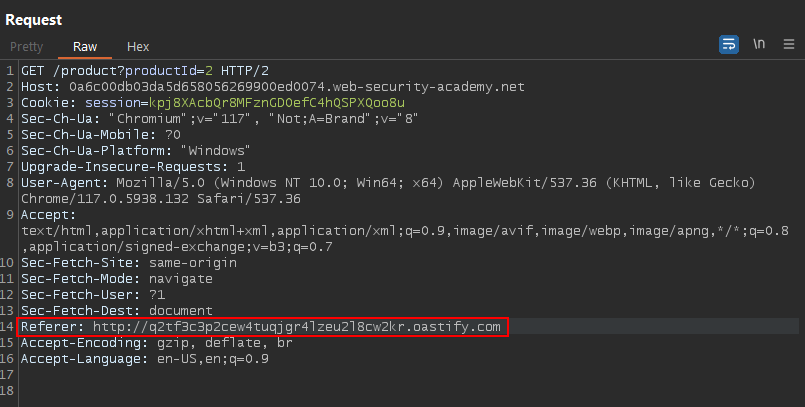Click the Sec-Fetch-Mode: navigate line

coord(117,279)
